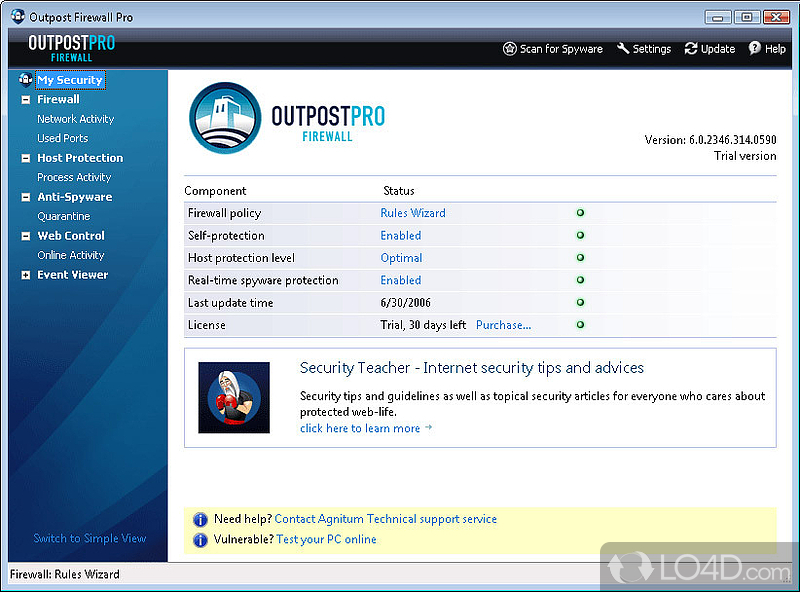Open Used Ports view
This screenshot has width=800, height=592.
pyautogui.click(x=62, y=138)
